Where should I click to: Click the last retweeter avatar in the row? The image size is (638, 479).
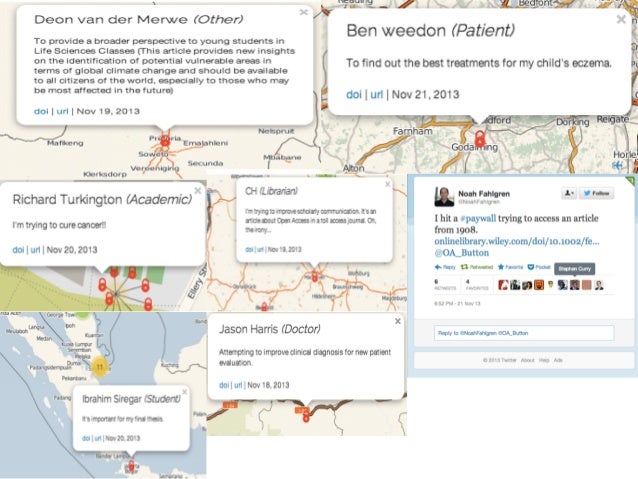click(x=599, y=285)
